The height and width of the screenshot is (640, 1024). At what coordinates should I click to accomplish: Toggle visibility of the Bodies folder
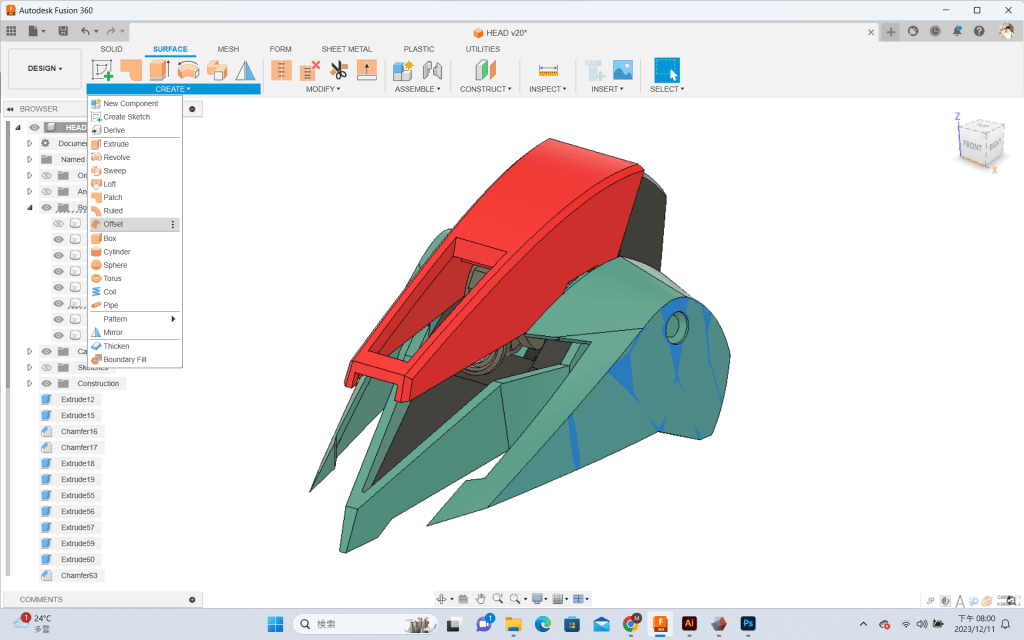(46, 208)
